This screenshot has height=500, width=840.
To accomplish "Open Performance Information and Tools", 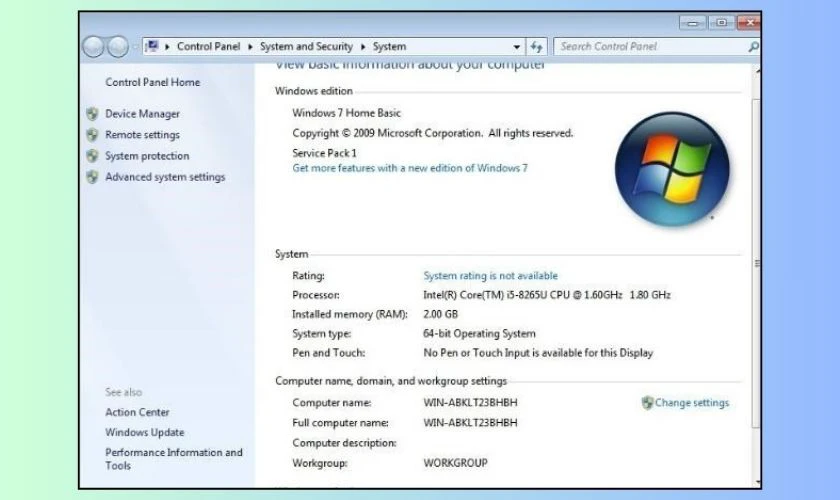I will coord(174,459).
